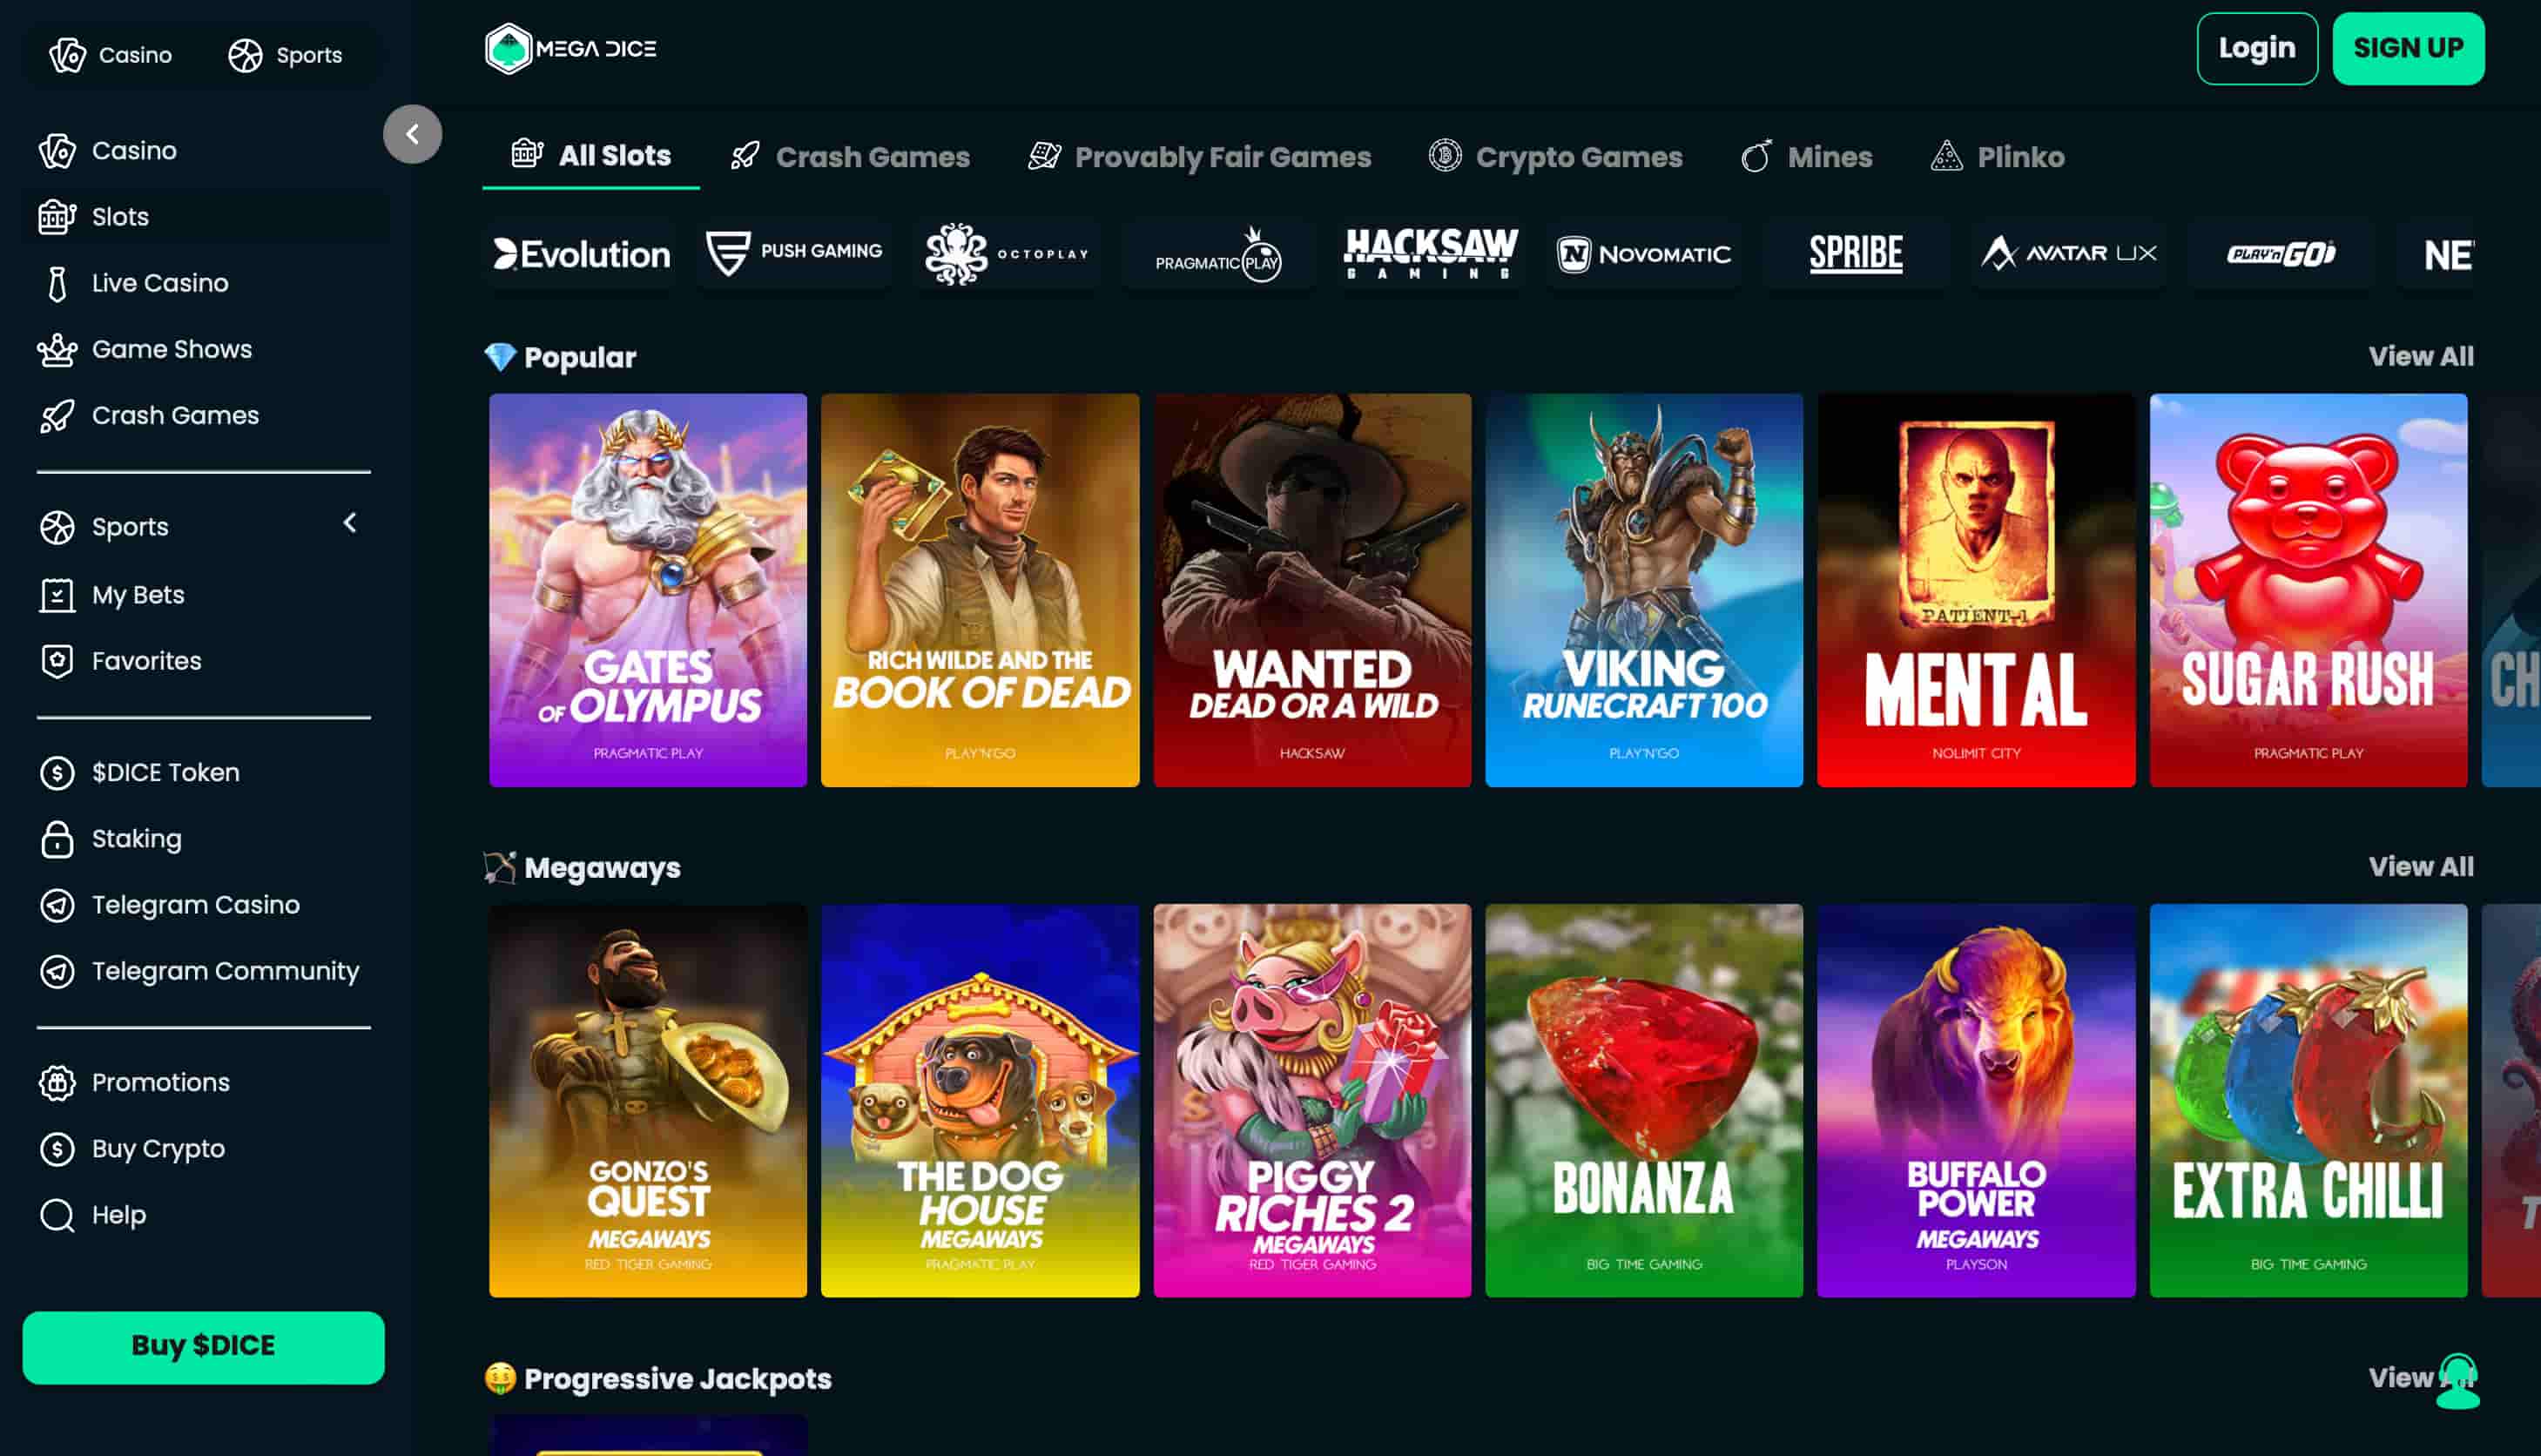Viewport: 2541px width, 1456px height.
Task: Click the SIGN UP button
Action: [x=2408, y=46]
